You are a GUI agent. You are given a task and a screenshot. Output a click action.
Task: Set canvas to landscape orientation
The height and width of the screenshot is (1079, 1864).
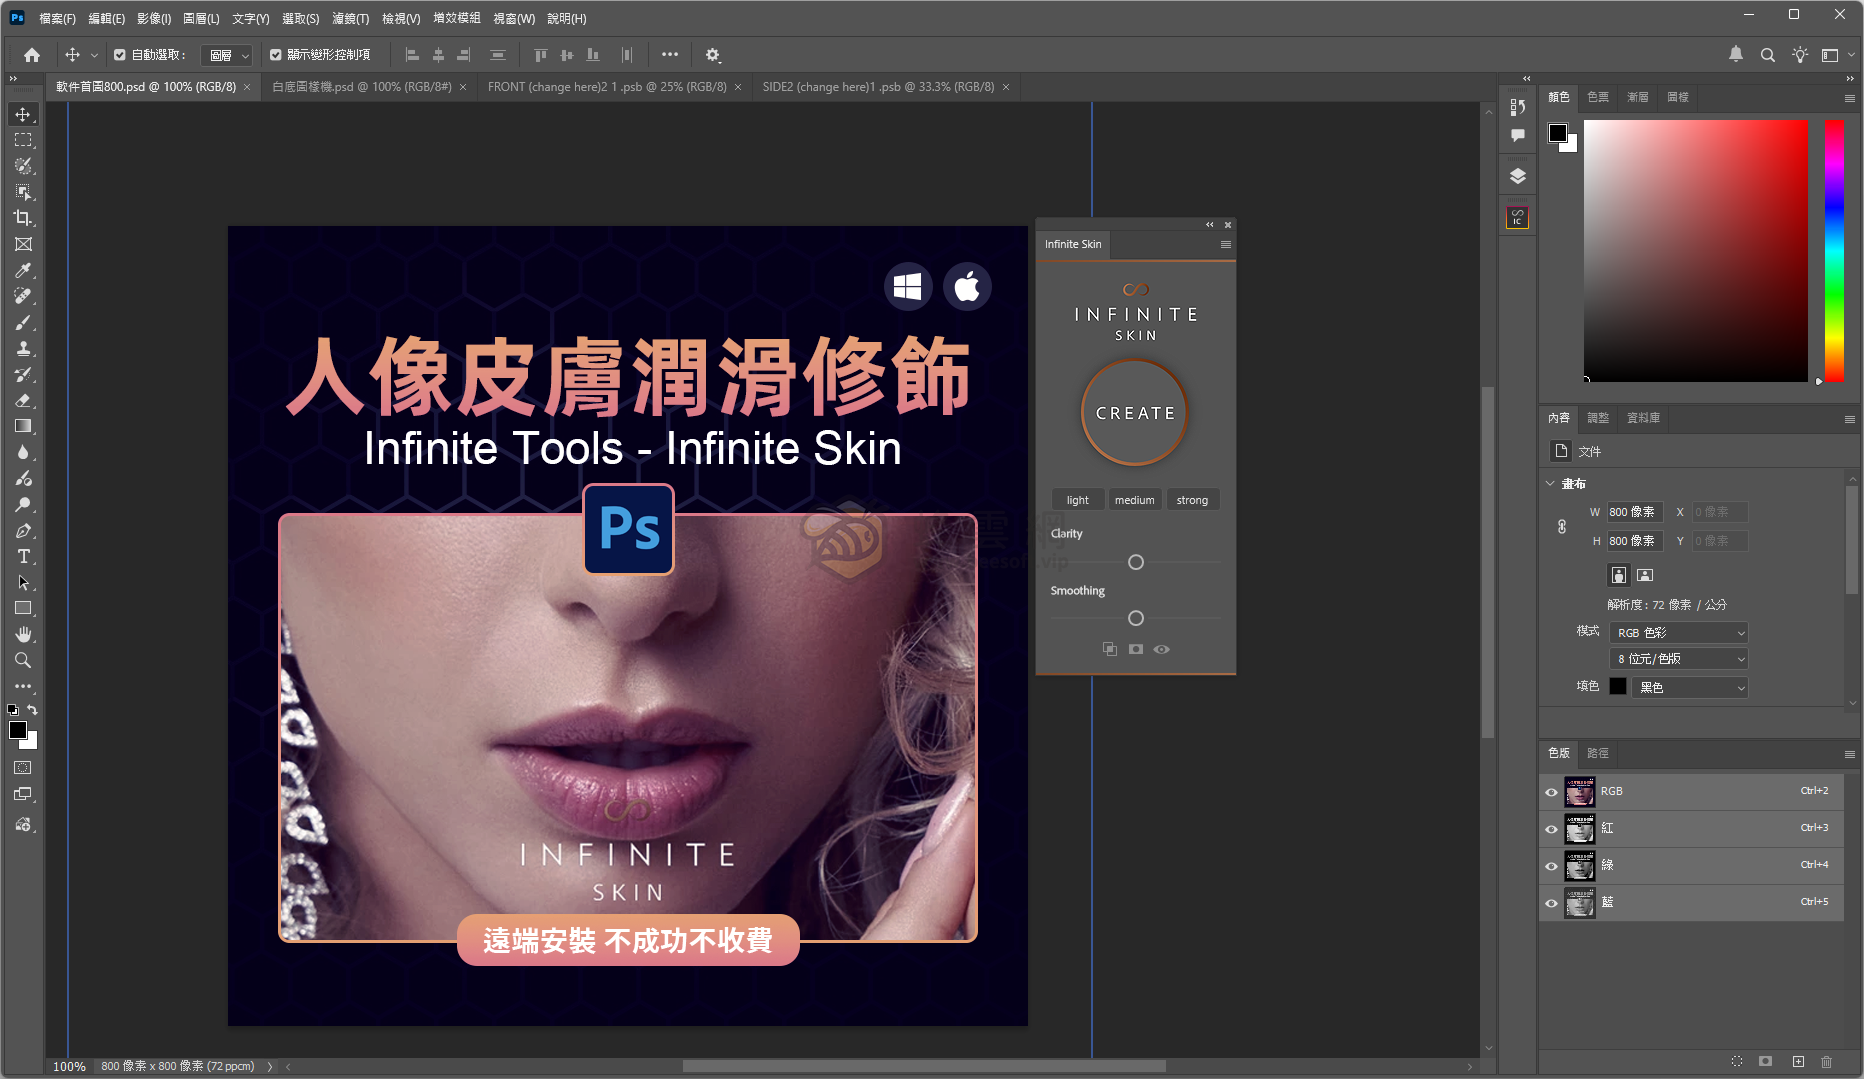tap(1645, 575)
